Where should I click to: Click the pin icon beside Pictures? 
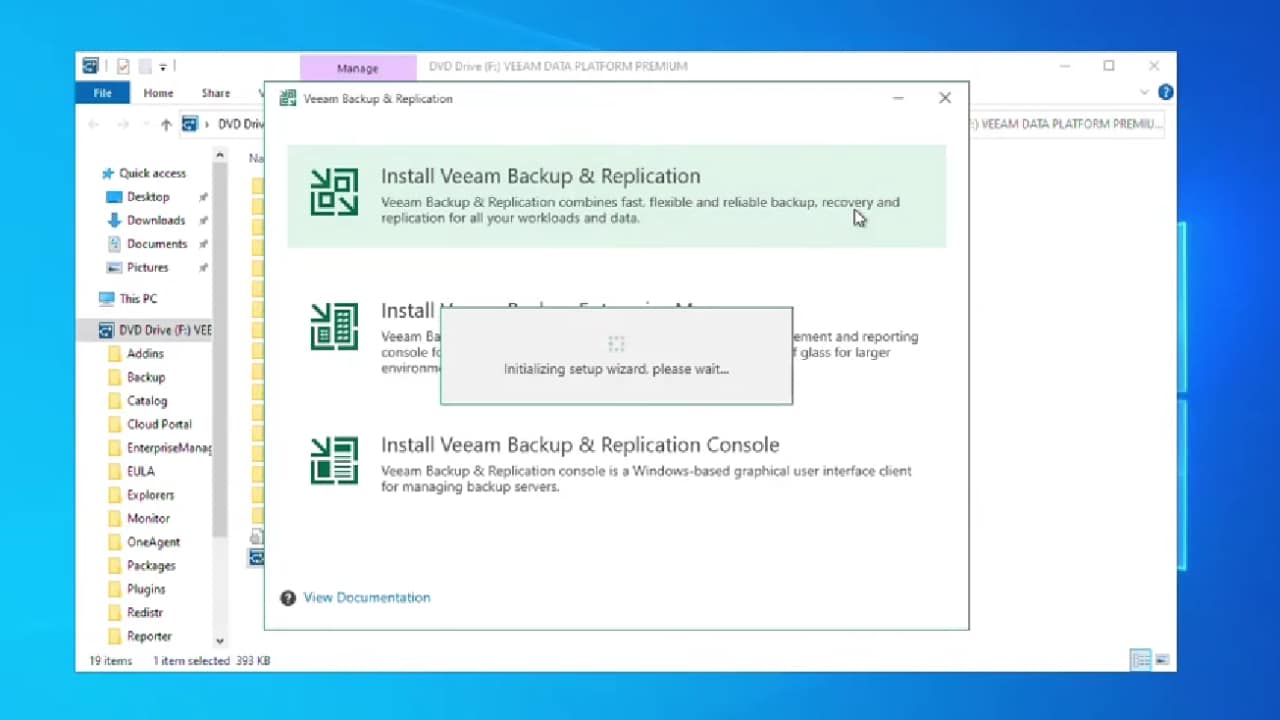(204, 268)
